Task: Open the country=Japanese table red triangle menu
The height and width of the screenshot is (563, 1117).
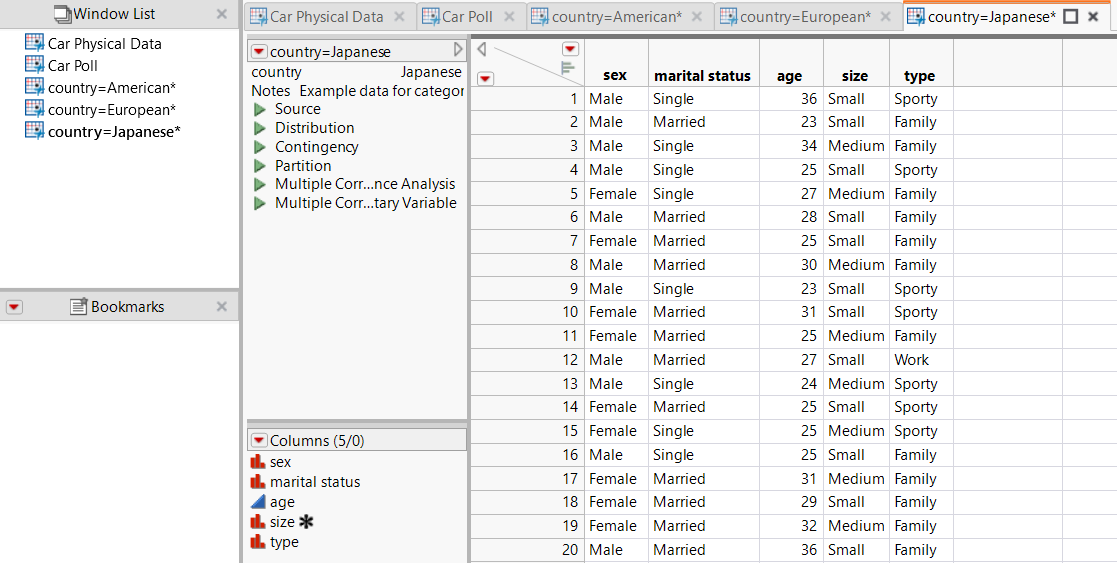Action: click(259, 51)
